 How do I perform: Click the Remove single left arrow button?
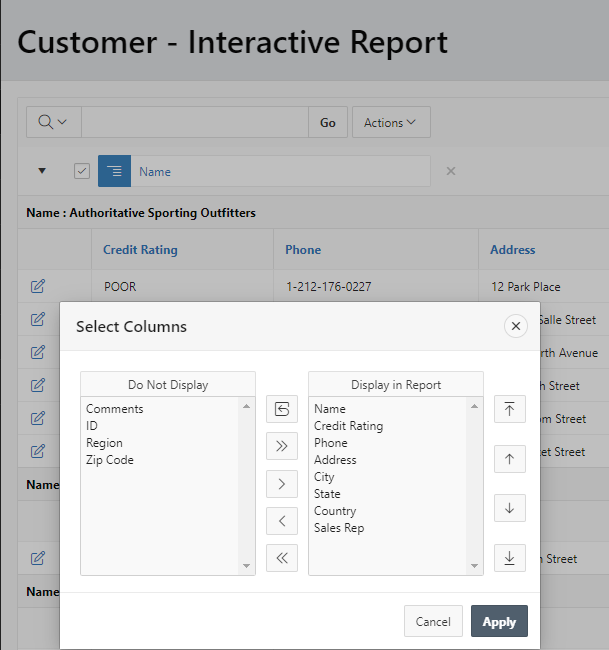(282, 521)
